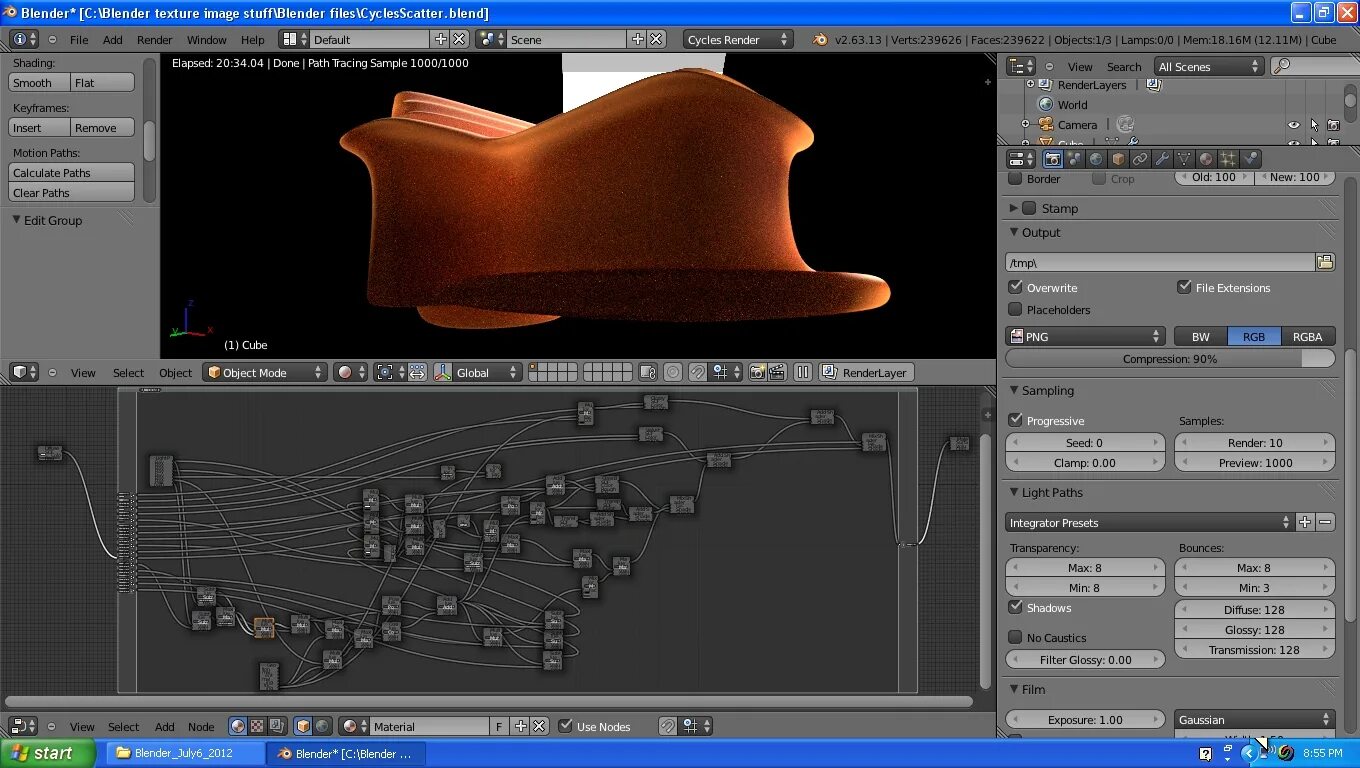
Task: Uncheck the Shadows checkbox
Action: click(1015, 607)
